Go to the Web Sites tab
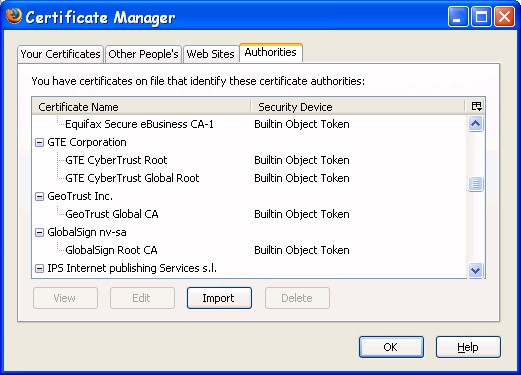This screenshot has width=521, height=375. point(211,54)
